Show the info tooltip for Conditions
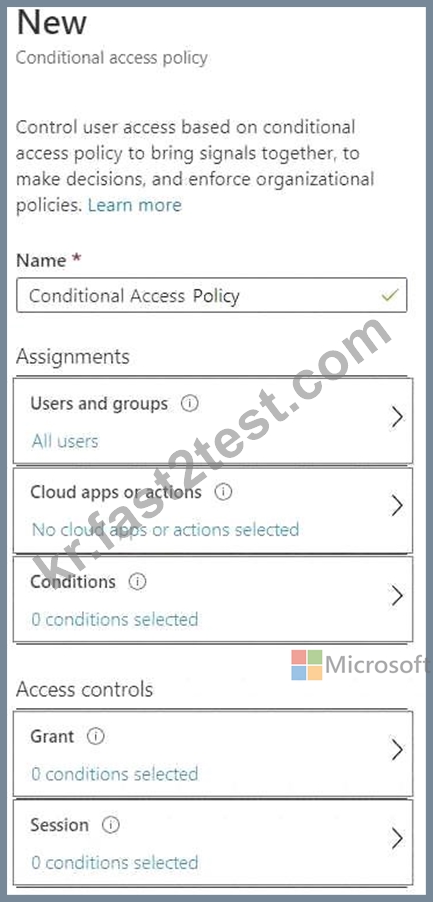 click(137, 582)
